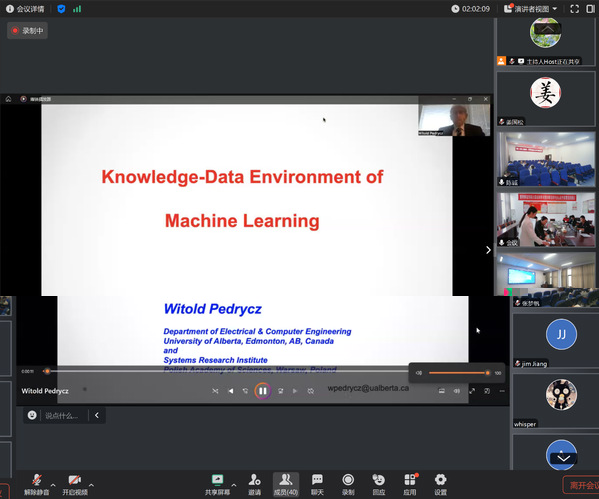Check the green network signal icon

point(77,9)
